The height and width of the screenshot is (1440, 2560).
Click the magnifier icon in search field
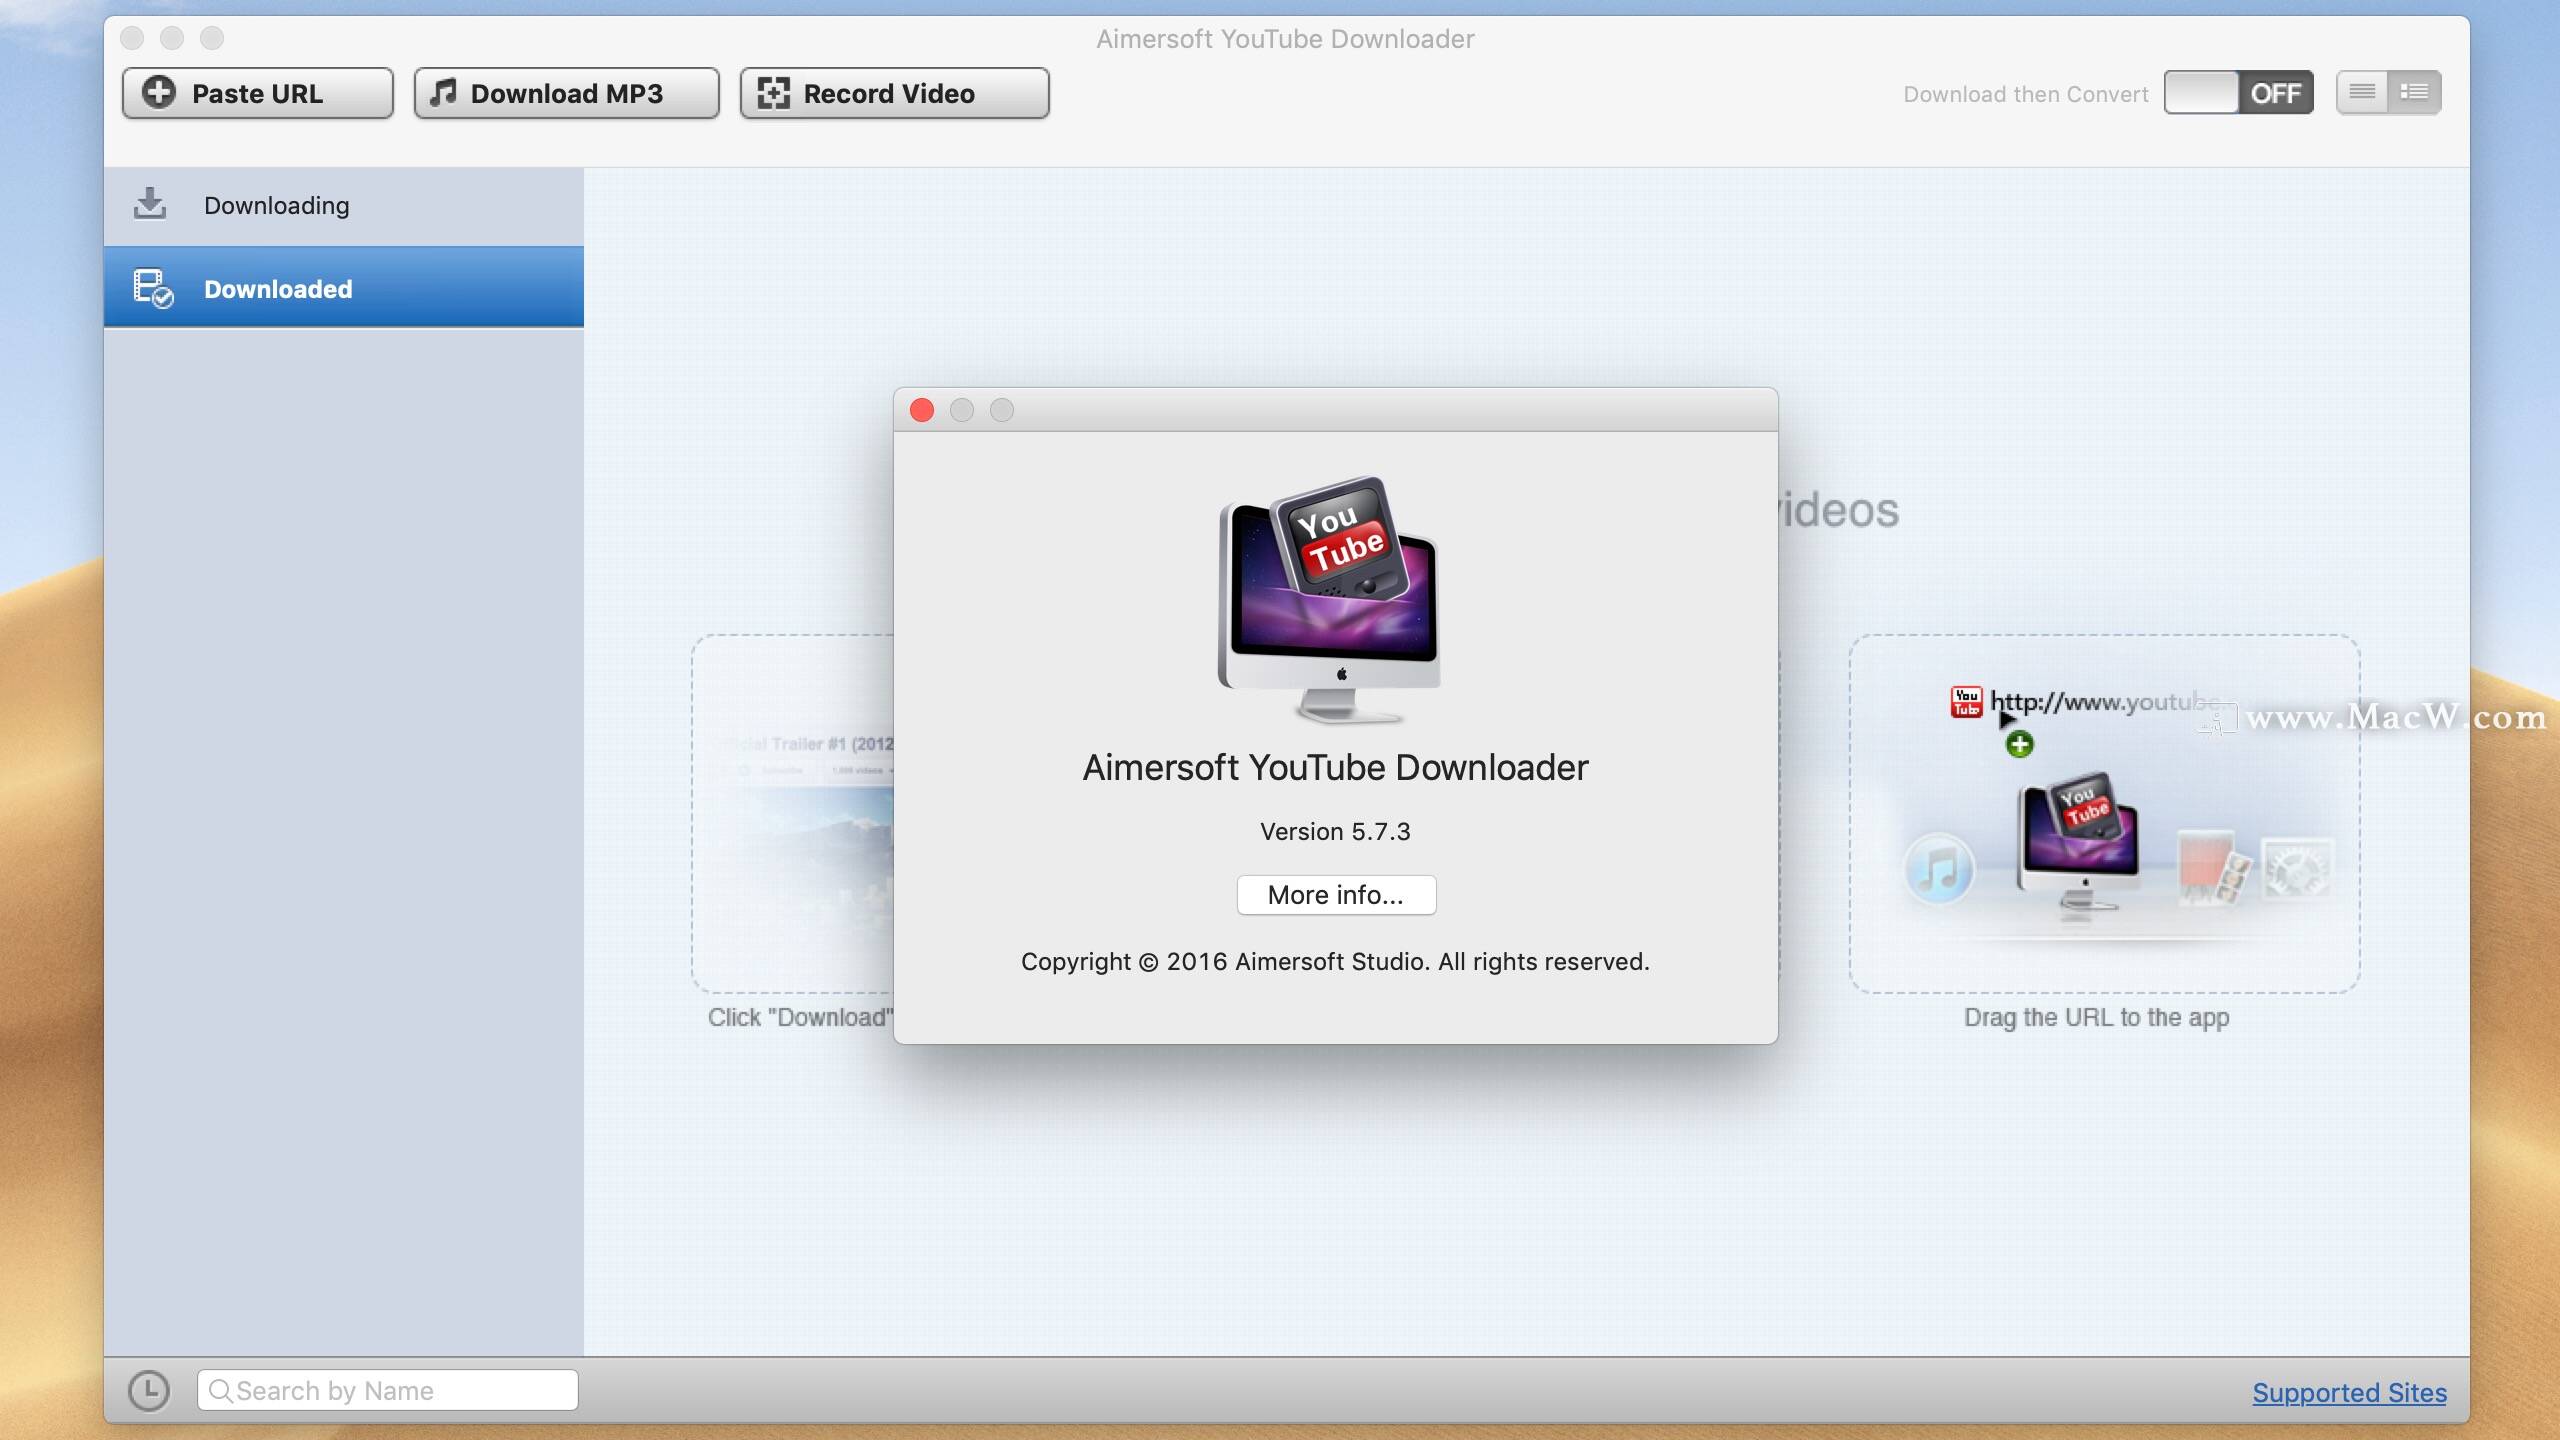[x=220, y=1391]
